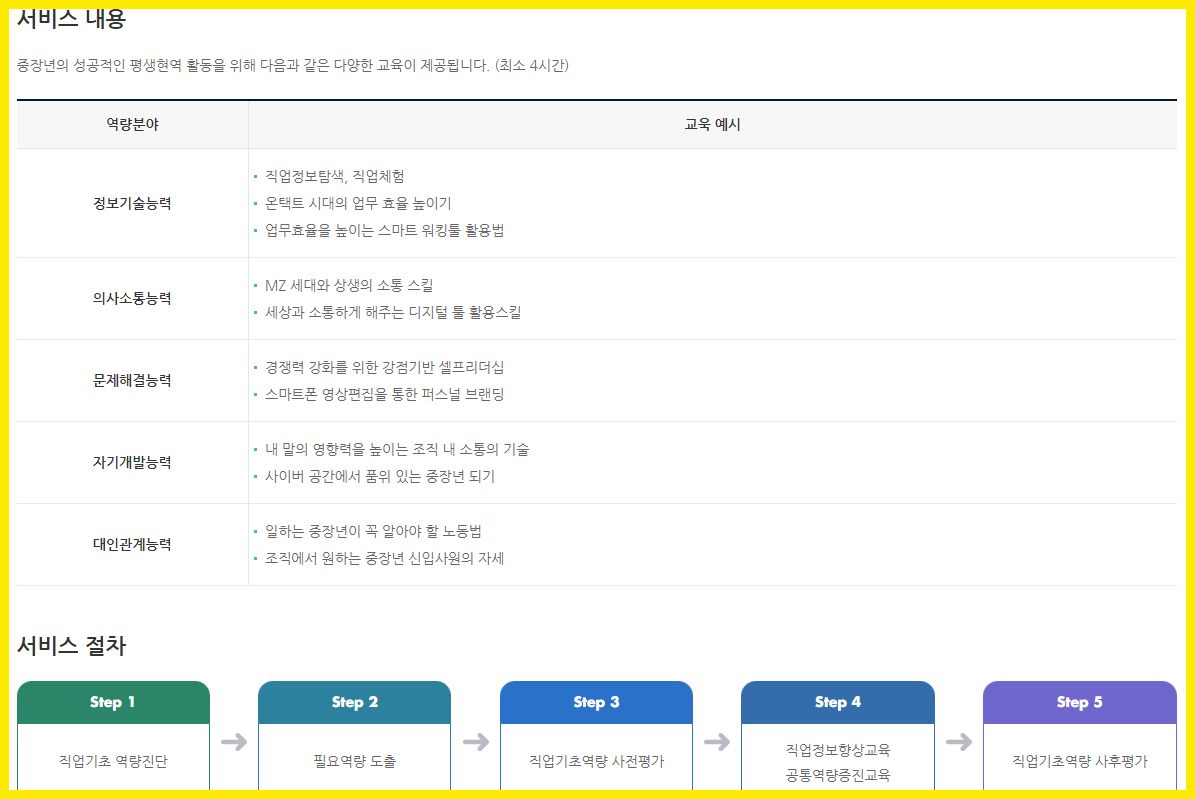
Task: Select the Step 5 직업기초역량 사후평가 box
Action: [1080, 735]
